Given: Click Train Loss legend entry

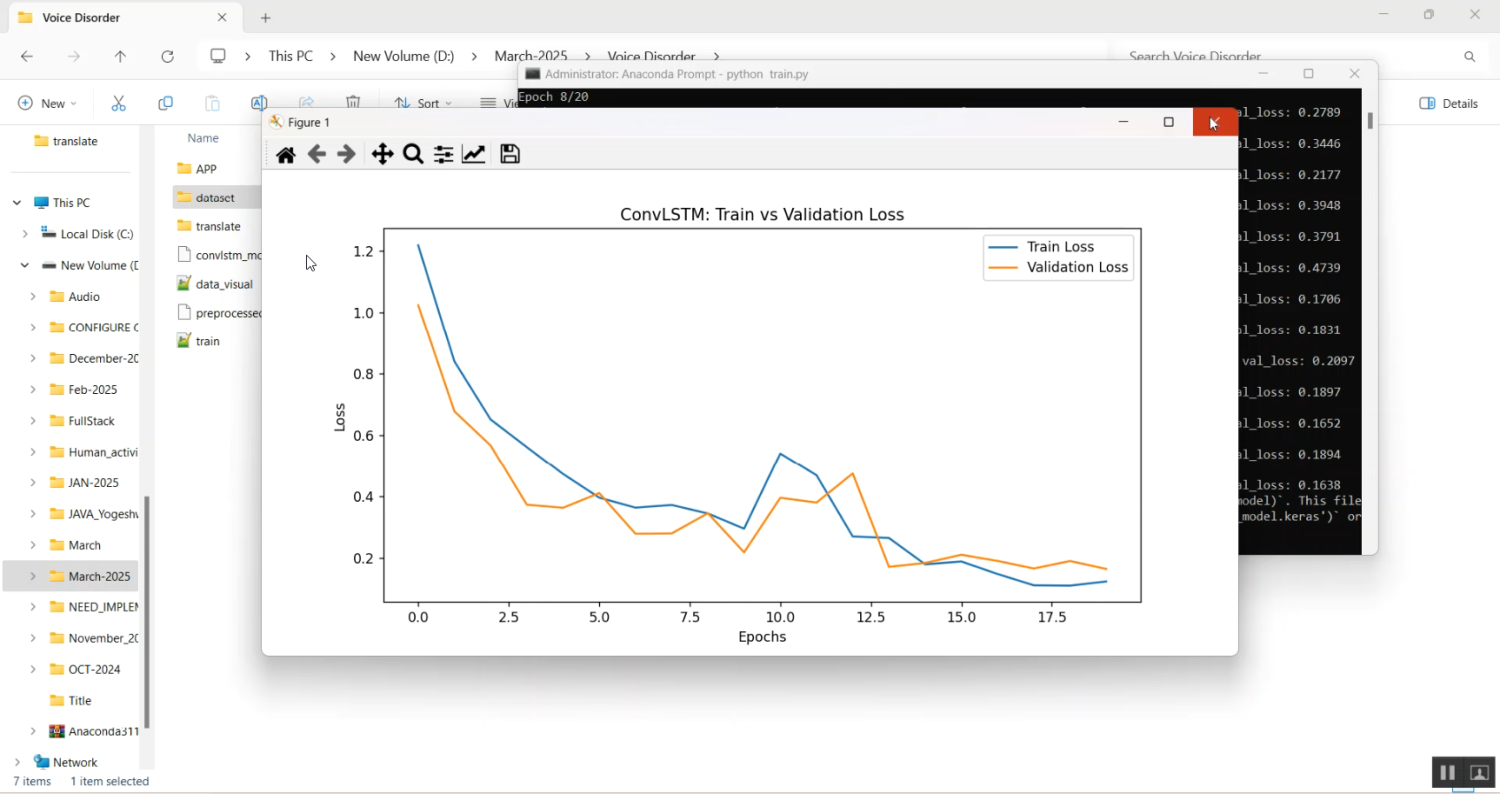Looking at the screenshot, I should coord(1060,247).
